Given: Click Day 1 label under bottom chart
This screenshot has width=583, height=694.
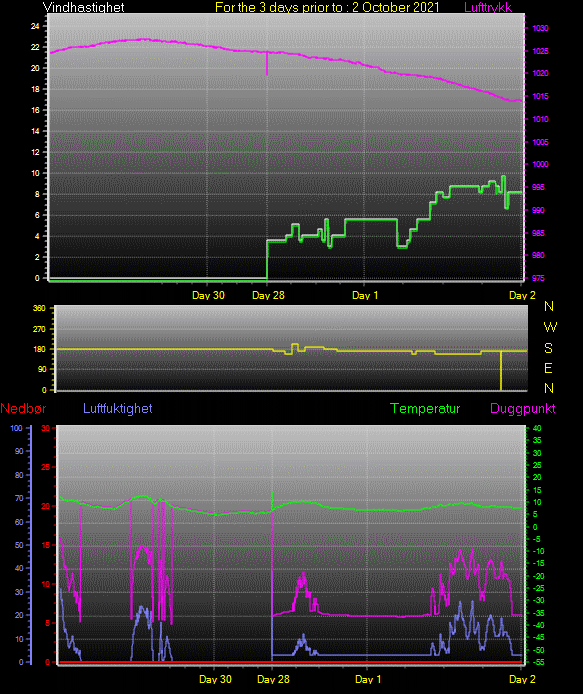Looking at the screenshot, I should (368, 679).
